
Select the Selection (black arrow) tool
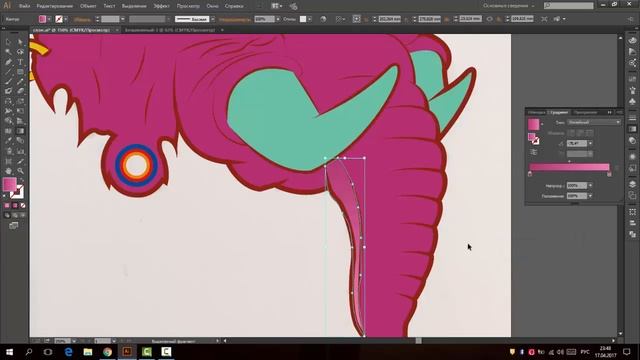pos(8,42)
